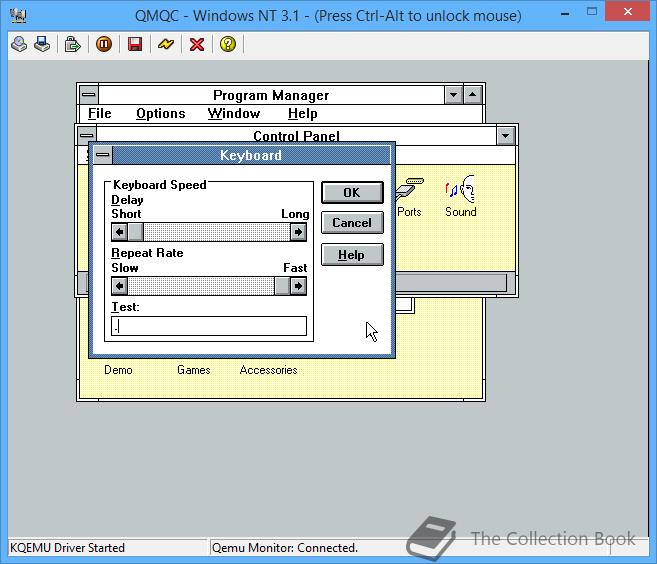Click the Repeat Rate slider left arrow
This screenshot has height=564, width=657.
pos(120,286)
